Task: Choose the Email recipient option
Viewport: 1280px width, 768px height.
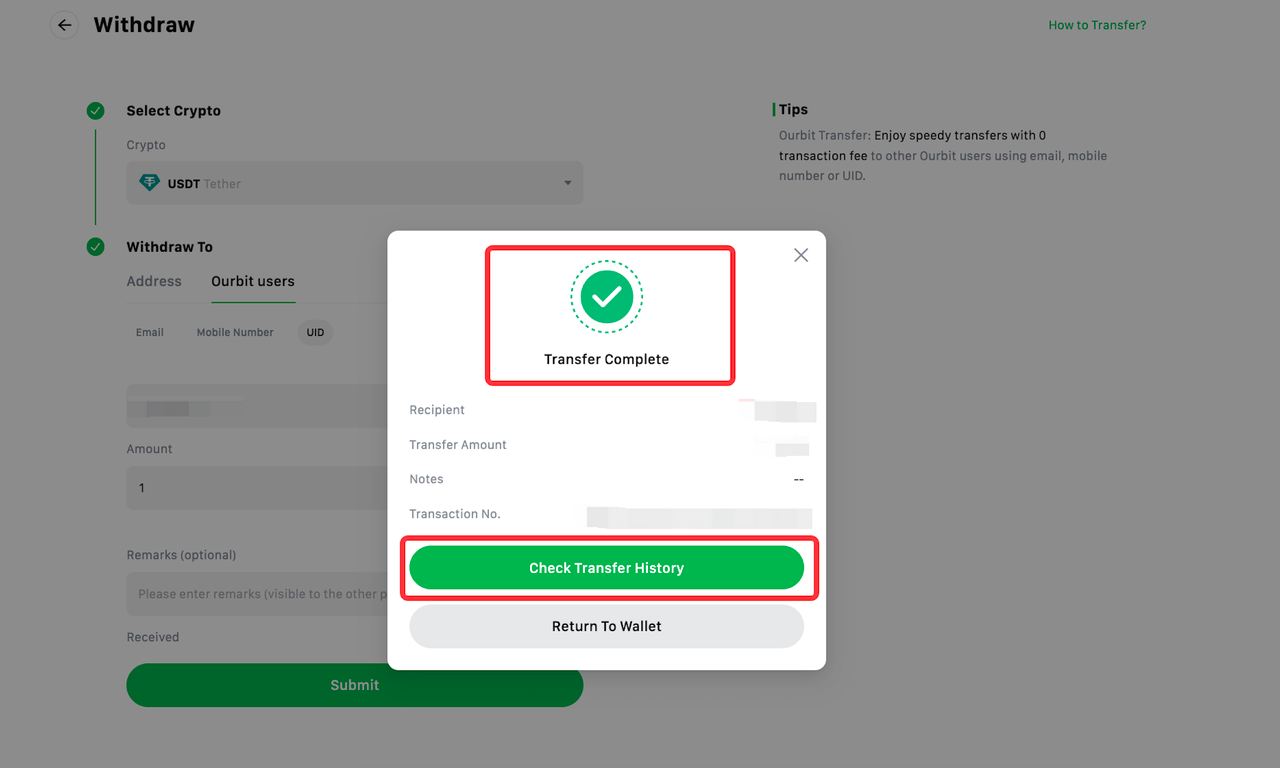Action: click(150, 332)
